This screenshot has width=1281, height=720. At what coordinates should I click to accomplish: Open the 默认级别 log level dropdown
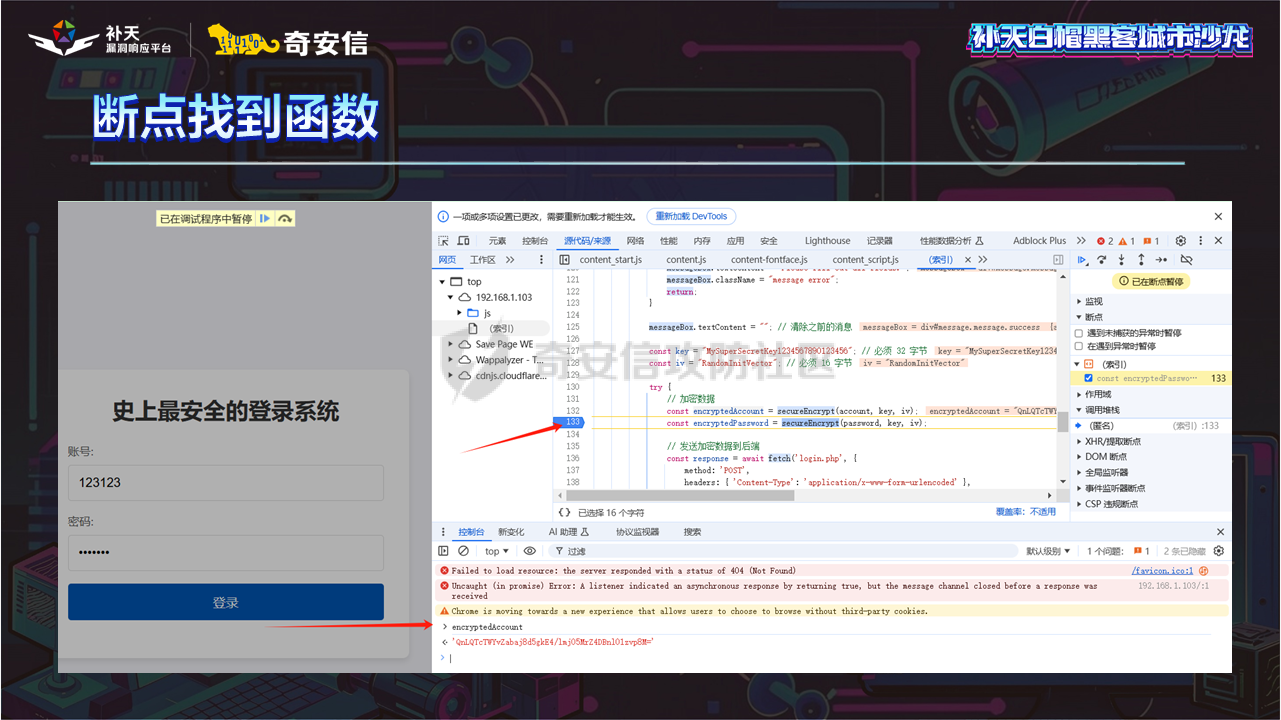tap(1048, 551)
